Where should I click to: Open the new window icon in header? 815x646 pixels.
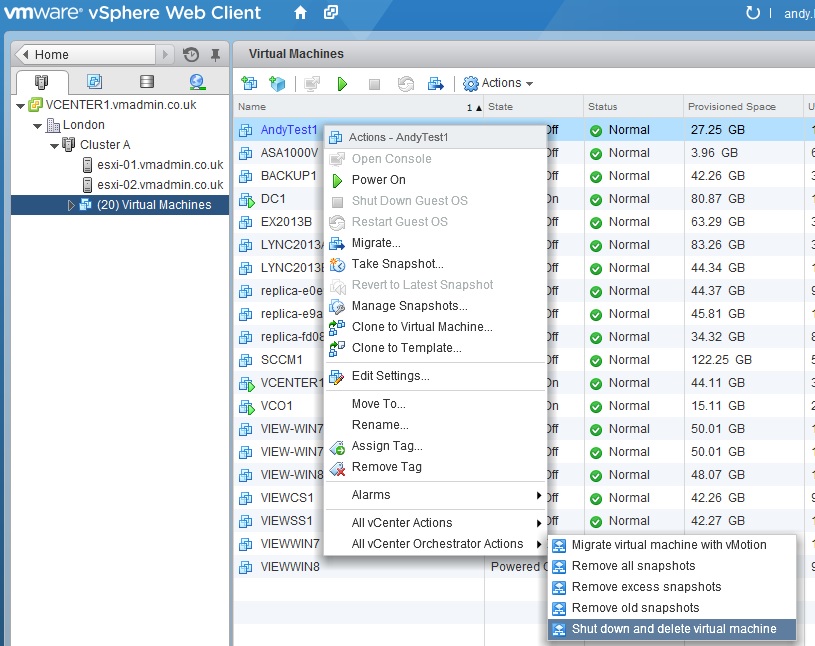coord(331,12)
